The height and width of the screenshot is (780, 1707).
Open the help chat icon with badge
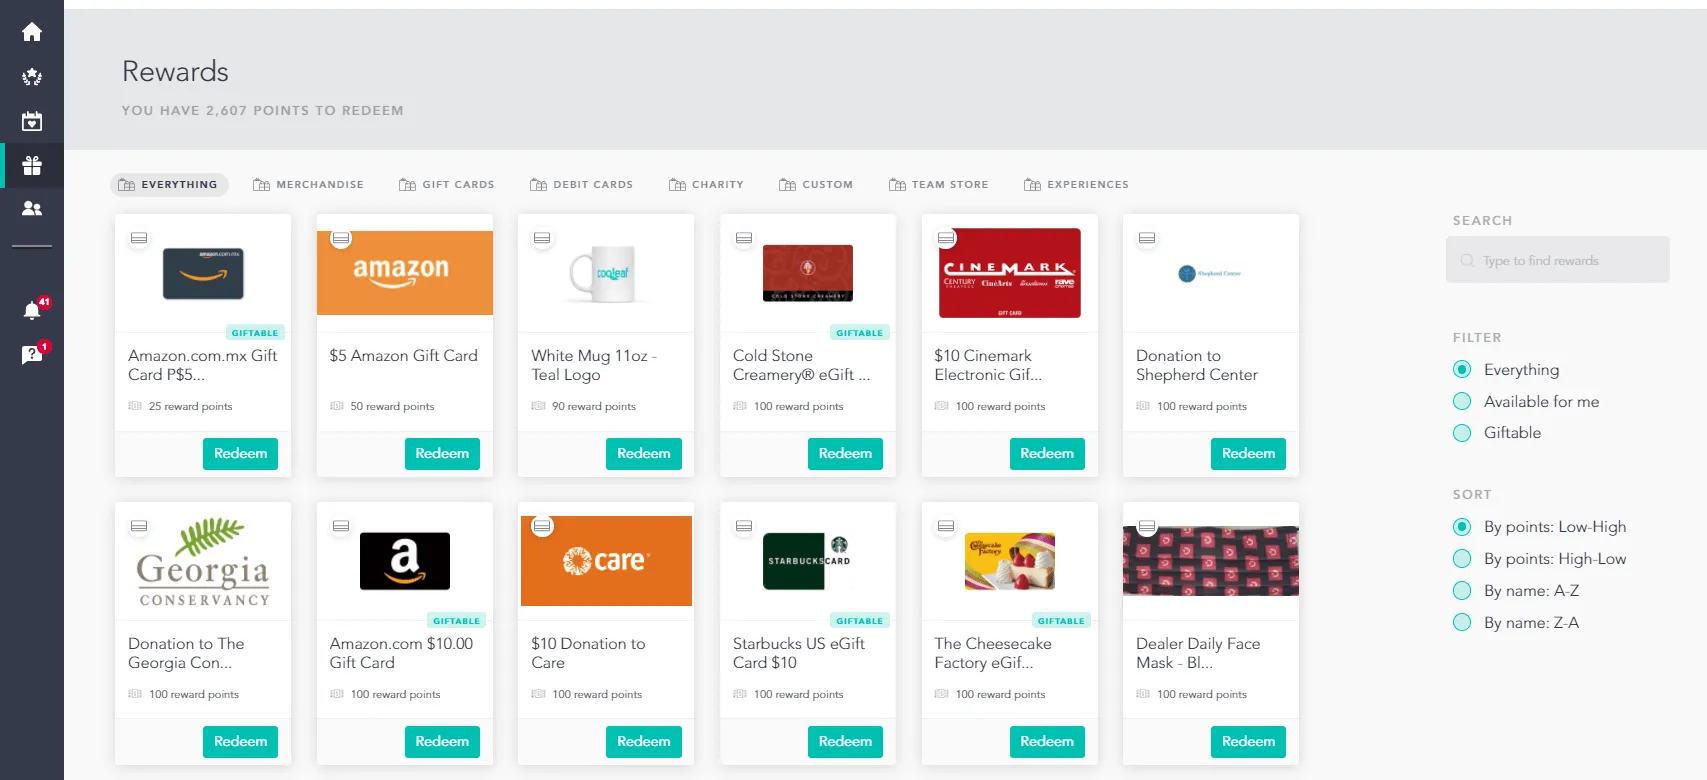click(x=32, y=354)
